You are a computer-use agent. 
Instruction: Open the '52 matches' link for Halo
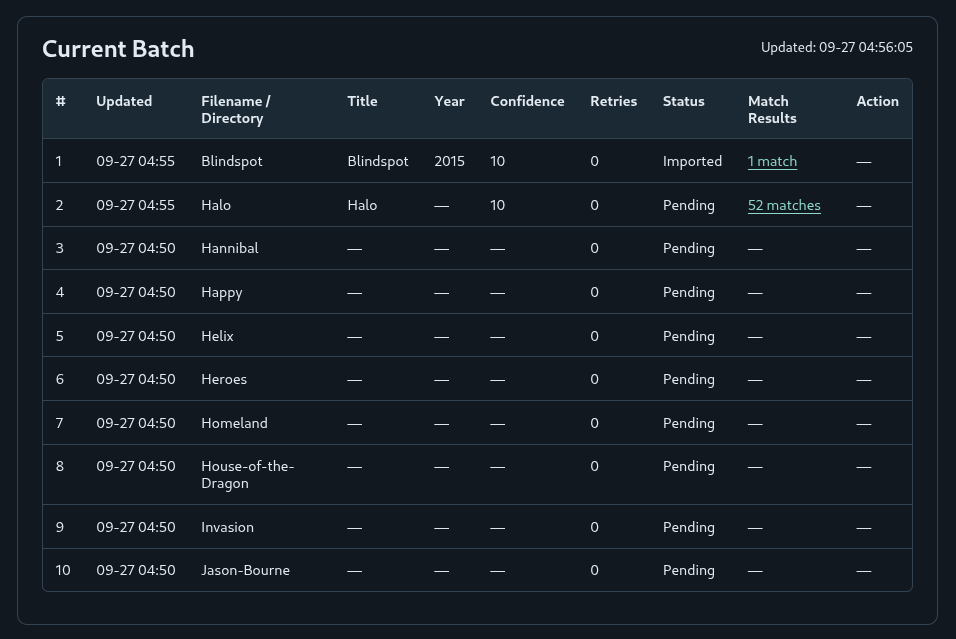click(784, 205)
